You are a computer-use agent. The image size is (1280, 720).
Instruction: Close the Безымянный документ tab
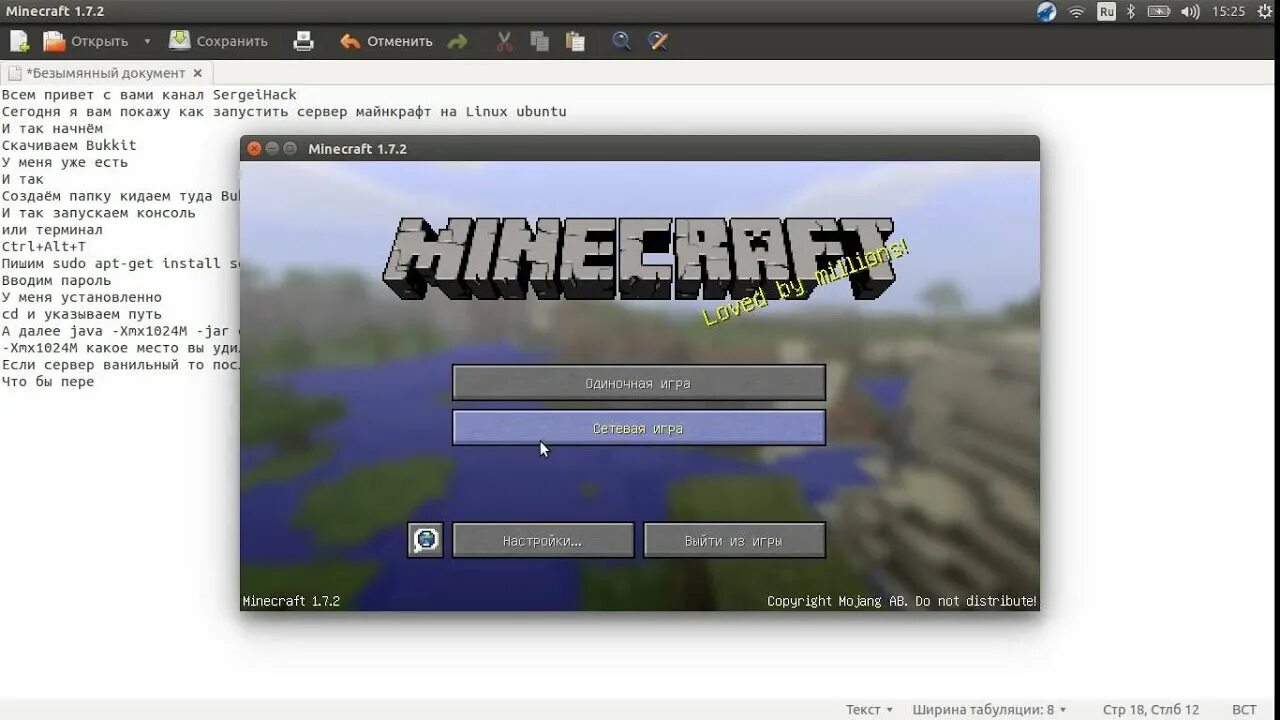pyautogui.click(x=198, y=73)
